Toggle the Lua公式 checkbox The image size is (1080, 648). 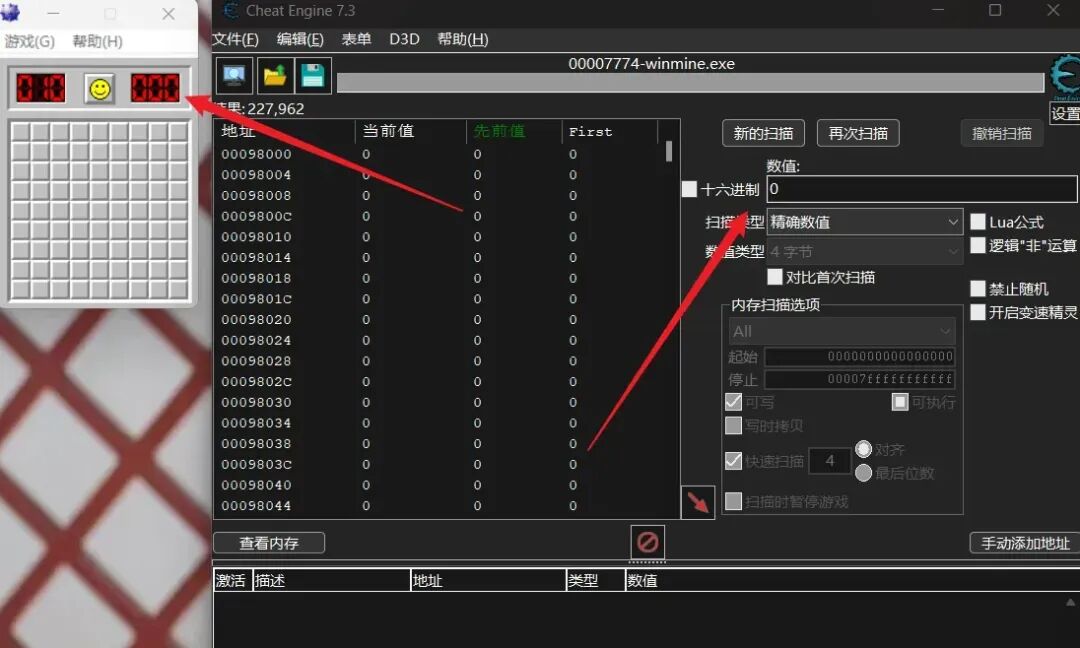977,221
